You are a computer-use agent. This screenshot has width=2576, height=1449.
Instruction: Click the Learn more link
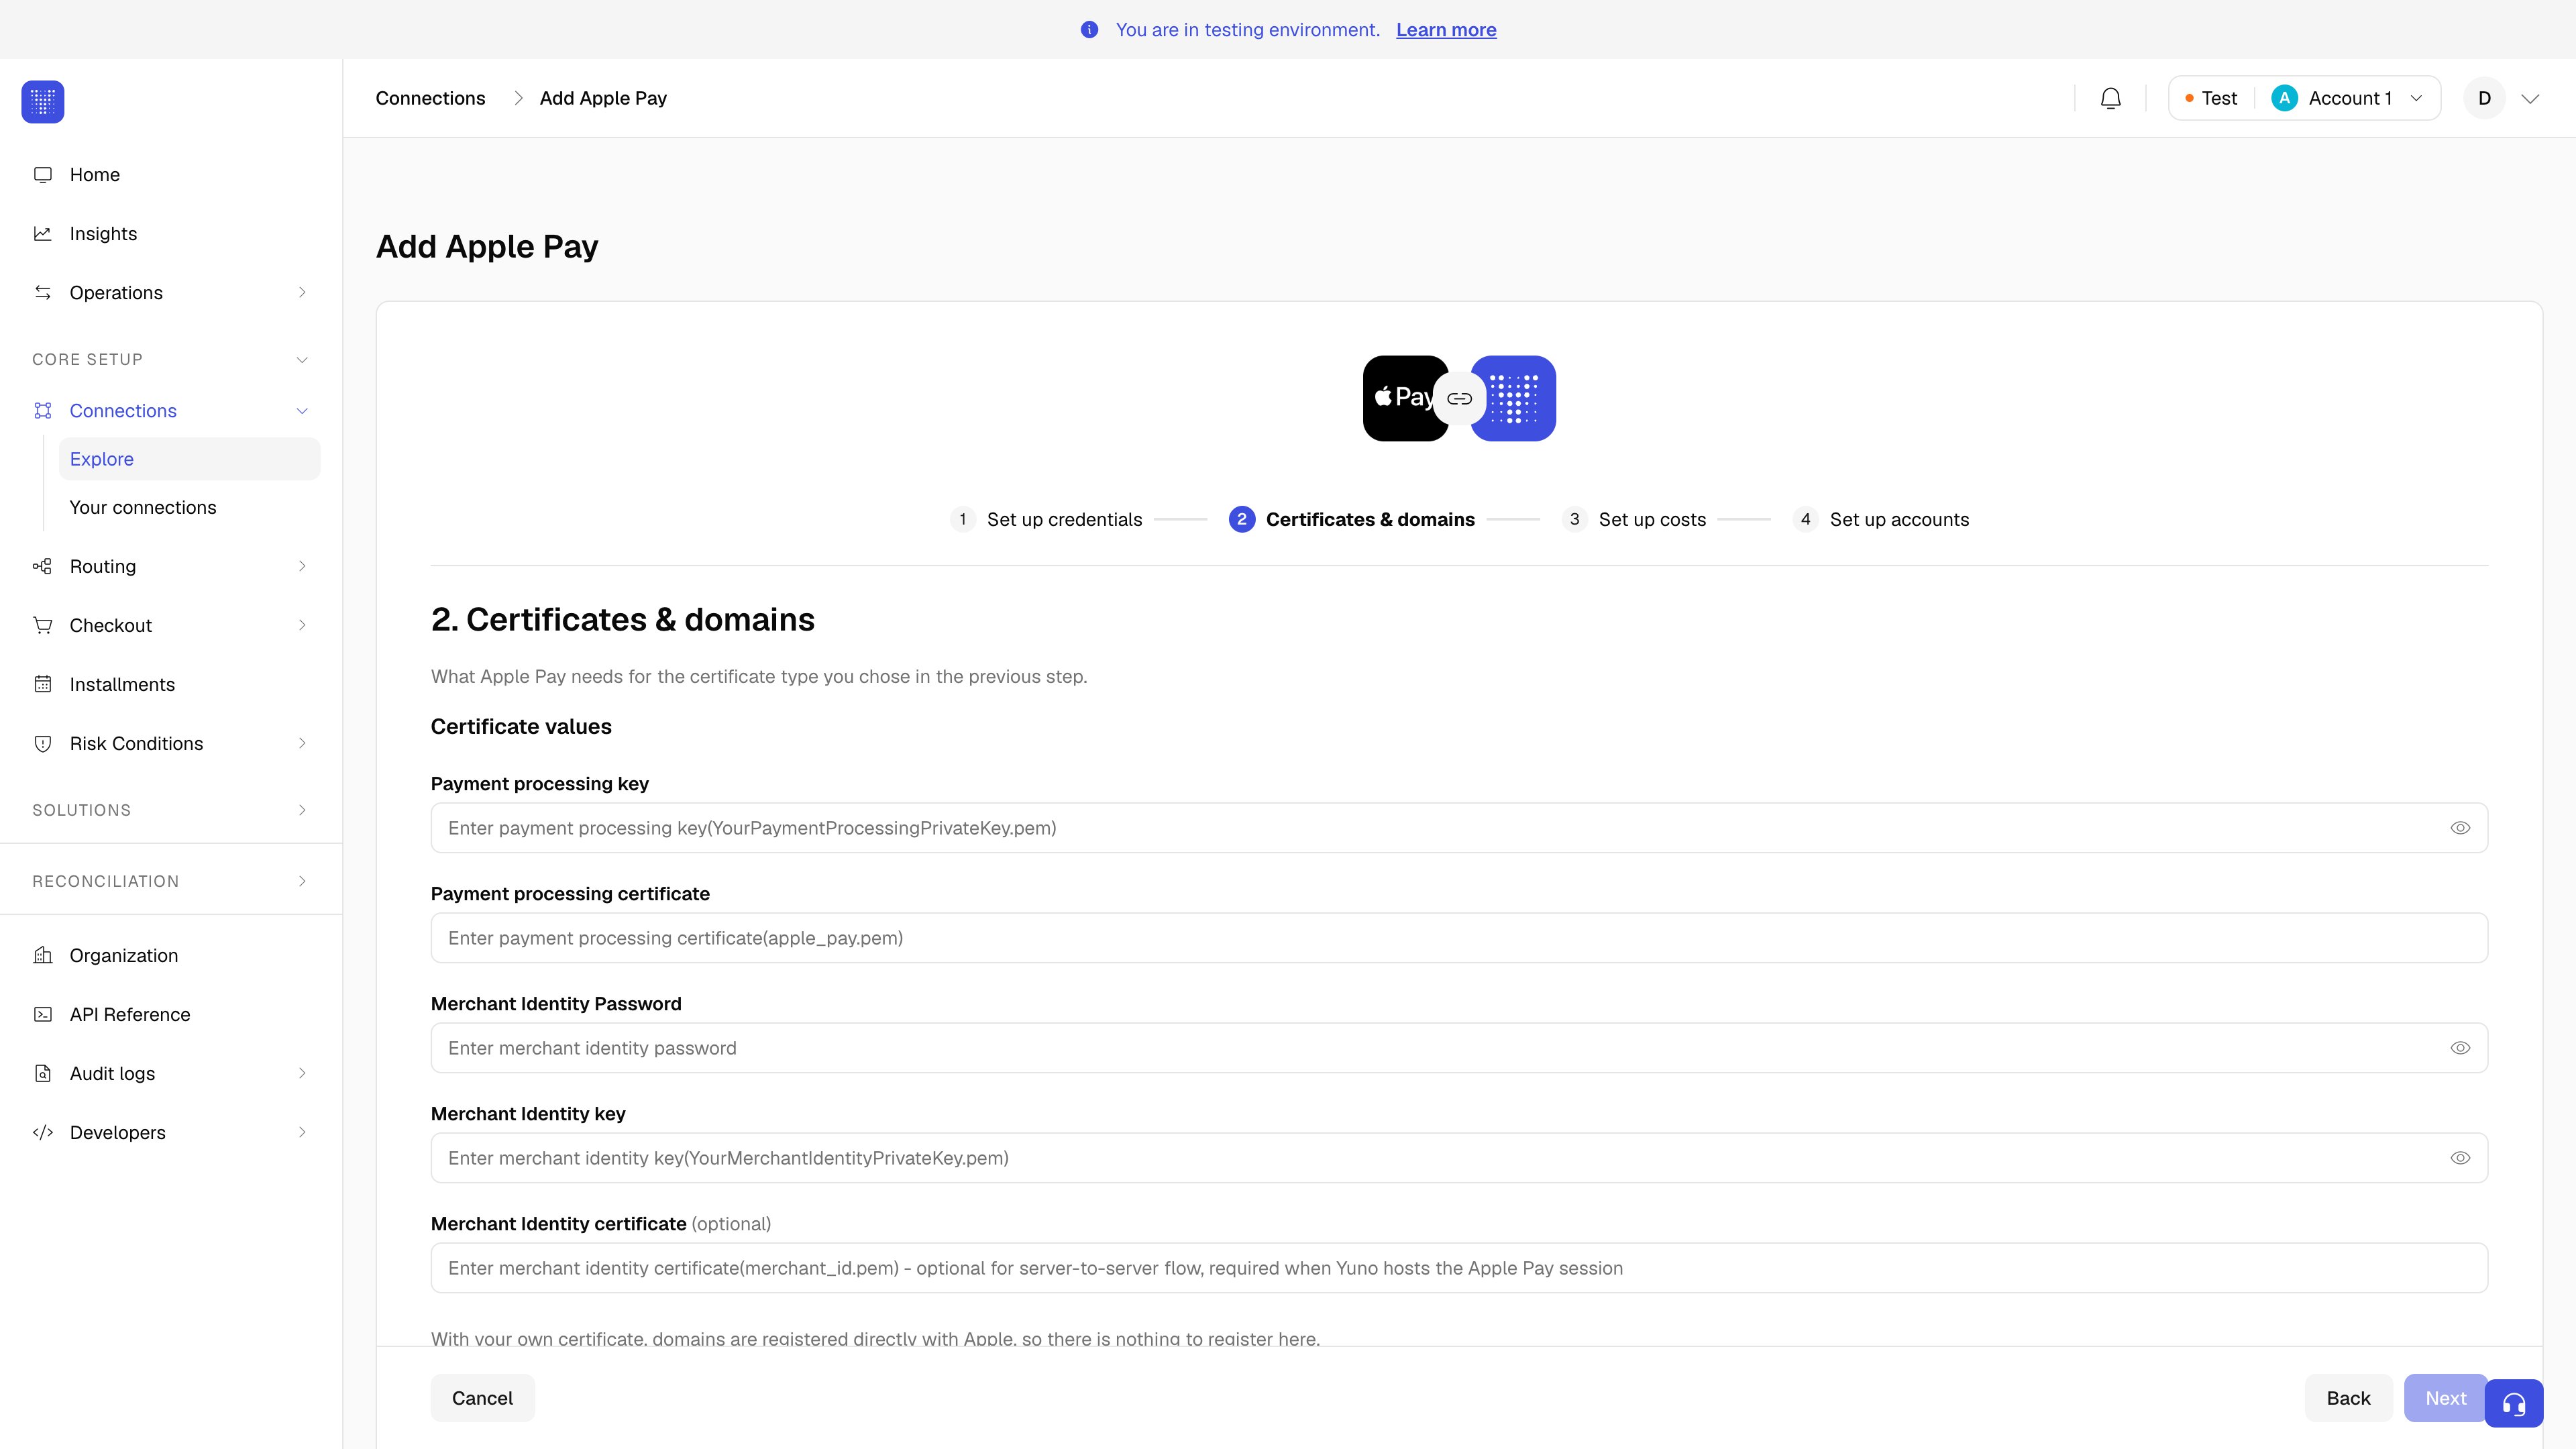point(1446,30)
